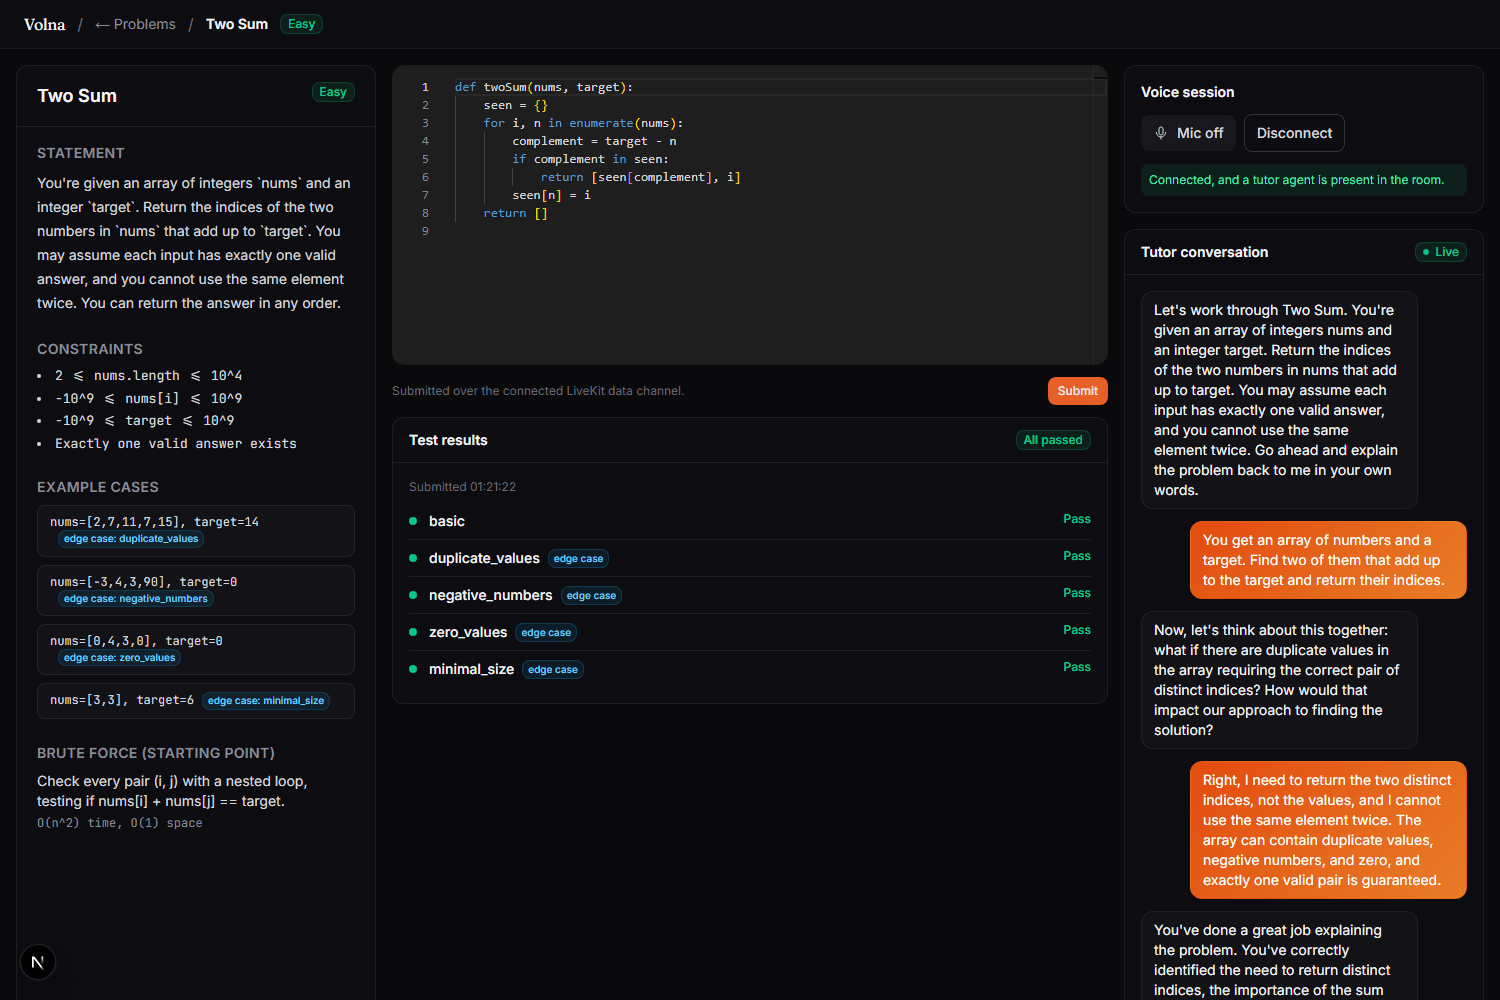Click the 'edge case: zero_values' tag
Viewport: 1500px width, 1000px height.
point(119,658)
